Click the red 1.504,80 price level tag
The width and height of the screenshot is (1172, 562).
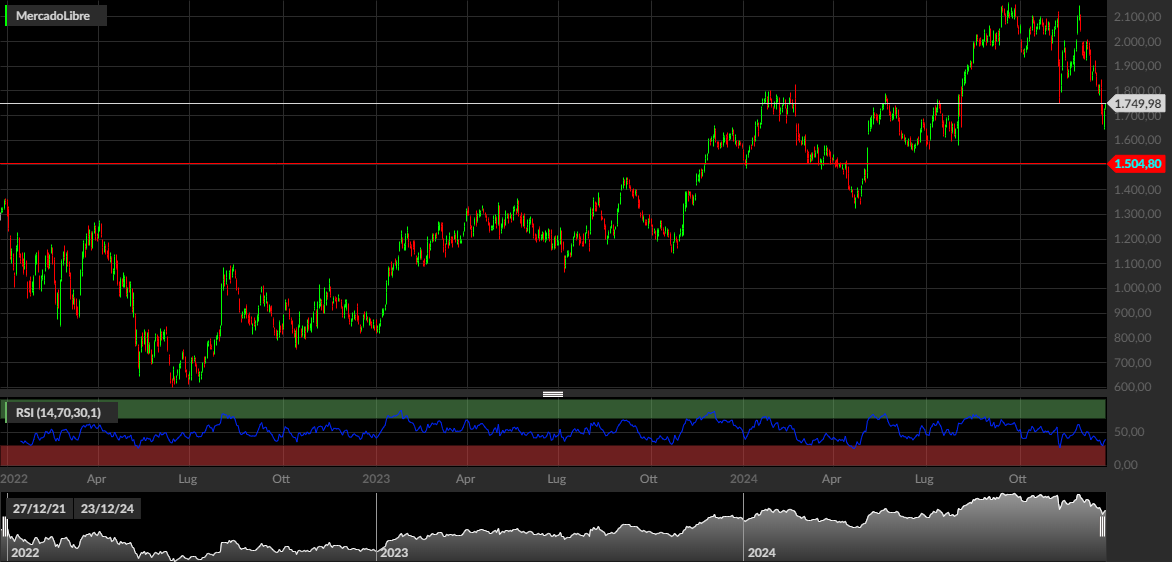pos(1137,164)
